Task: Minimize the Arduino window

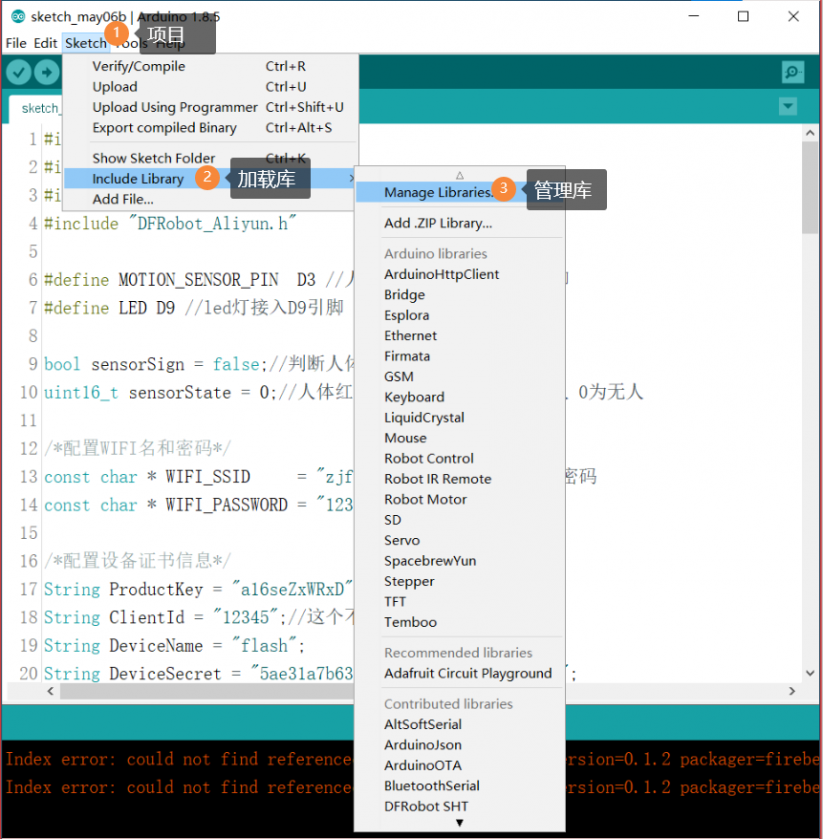Action: pyautogui.click(x=694, y=17)
